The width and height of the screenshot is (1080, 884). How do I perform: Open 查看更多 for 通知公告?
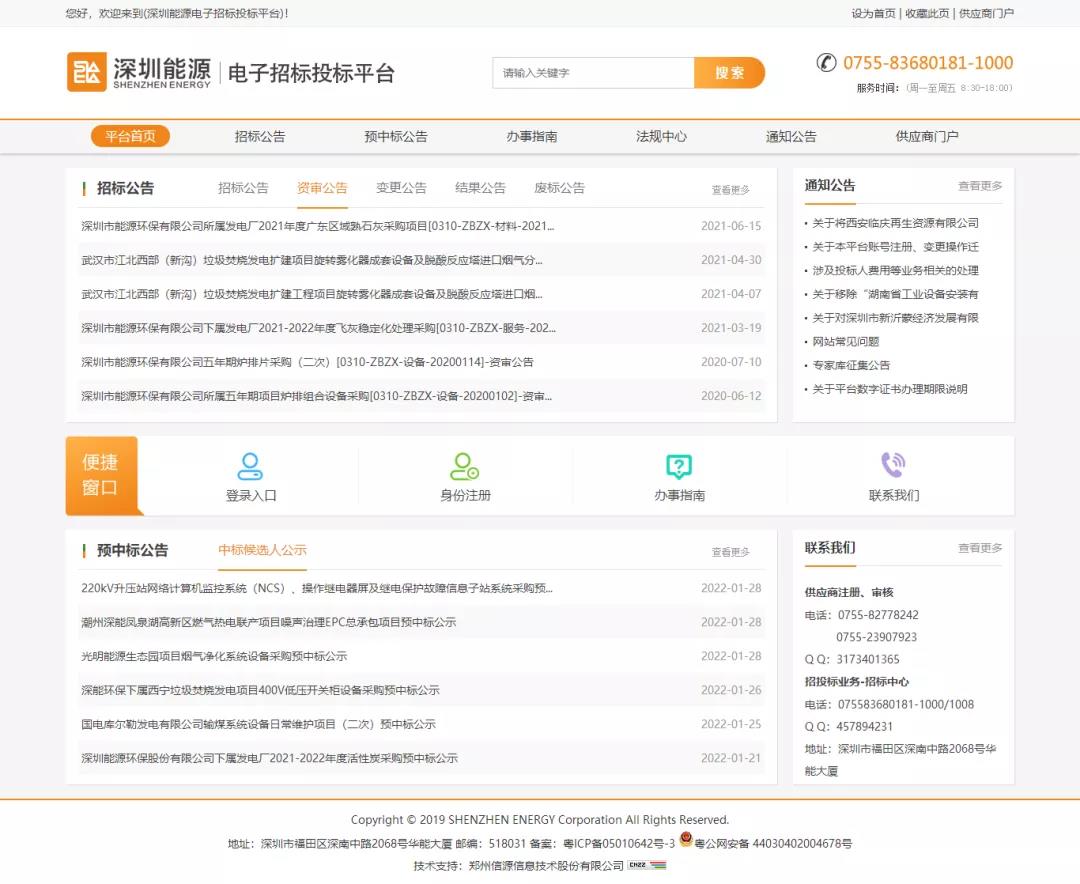coord(979,185)
